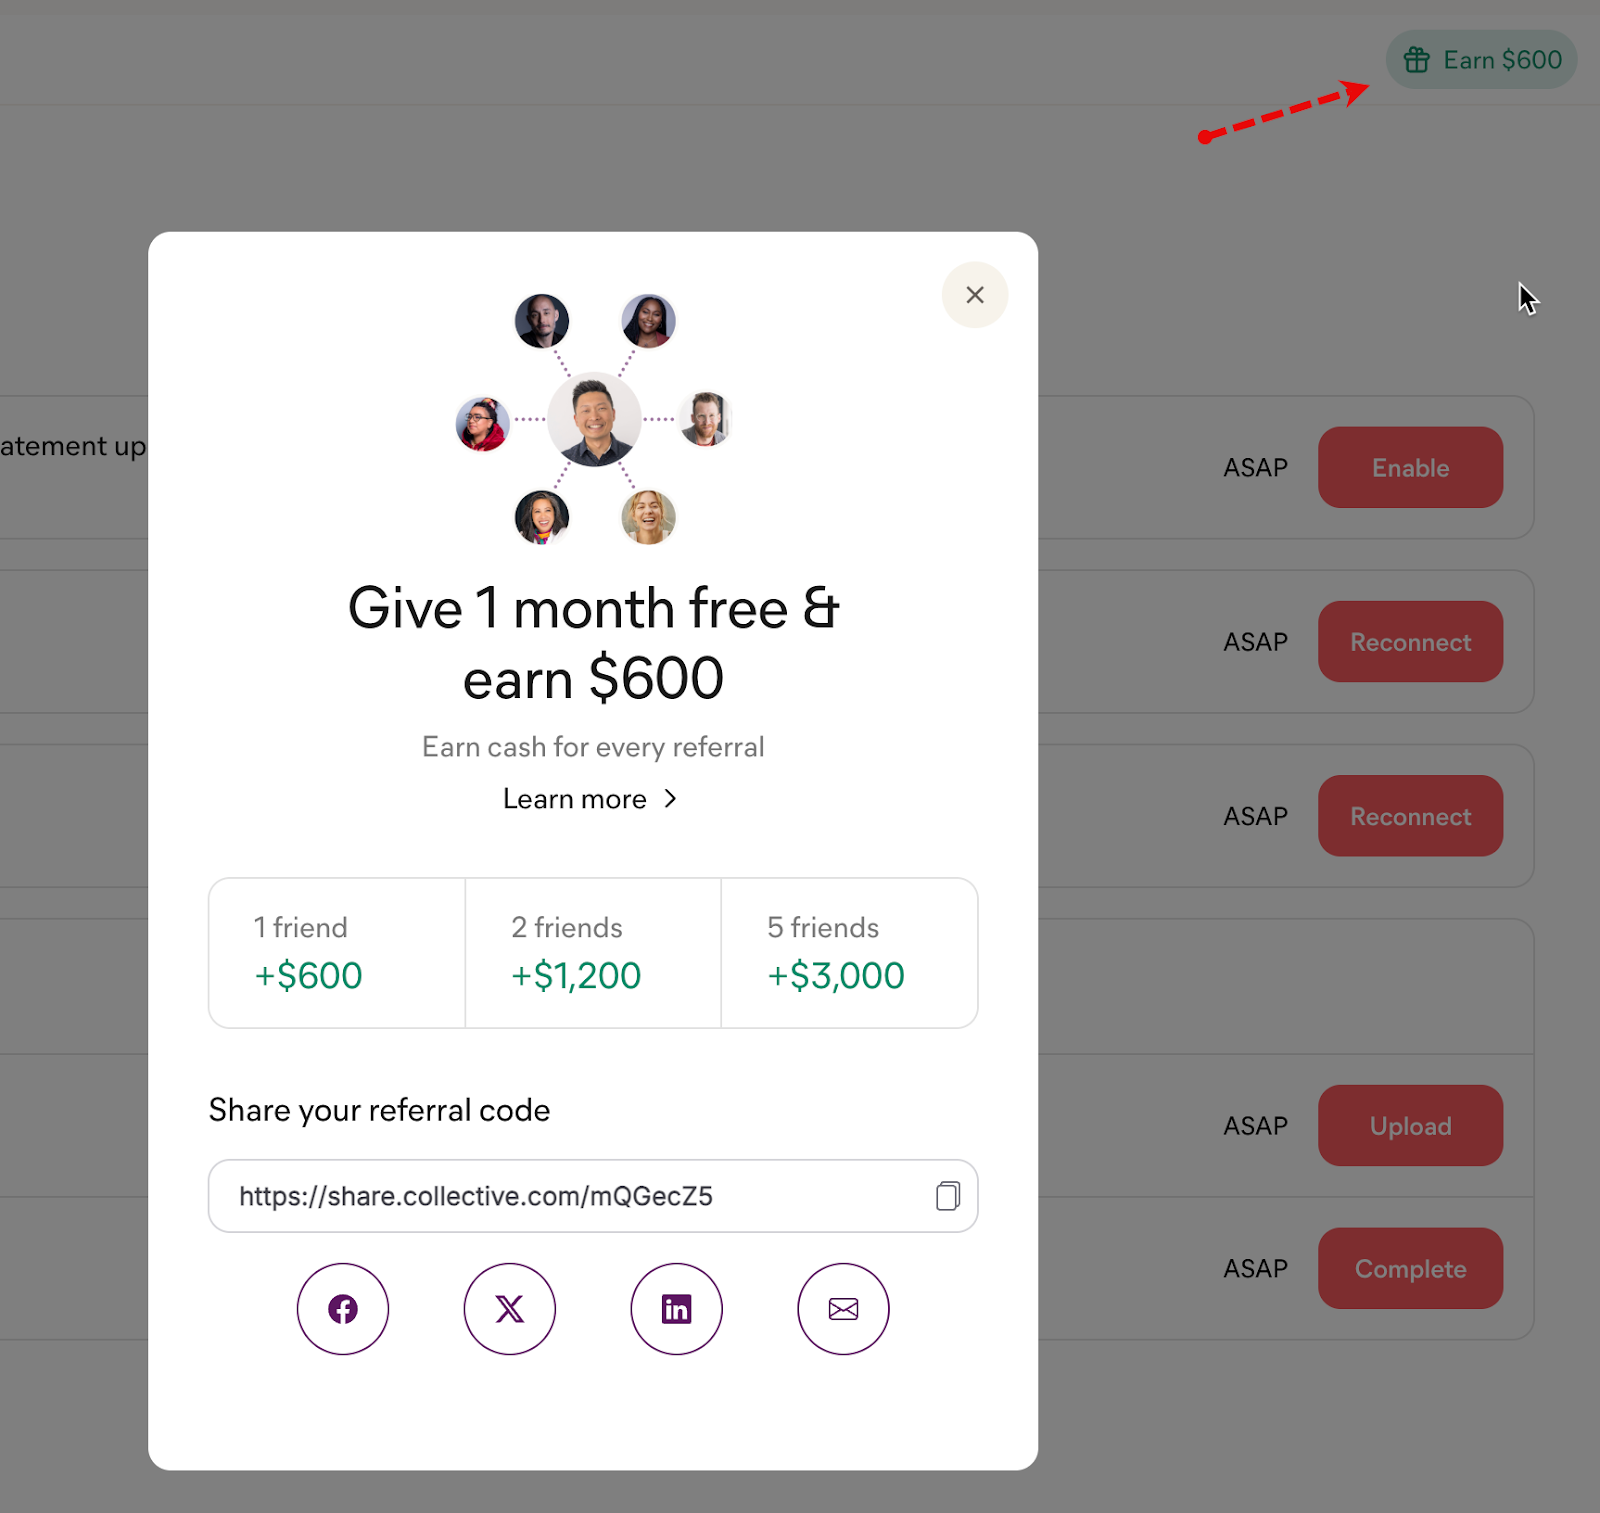Share referral on X (Twitter)
The height and width of the screenshot is (1513, 1600).
point(509,1309)
